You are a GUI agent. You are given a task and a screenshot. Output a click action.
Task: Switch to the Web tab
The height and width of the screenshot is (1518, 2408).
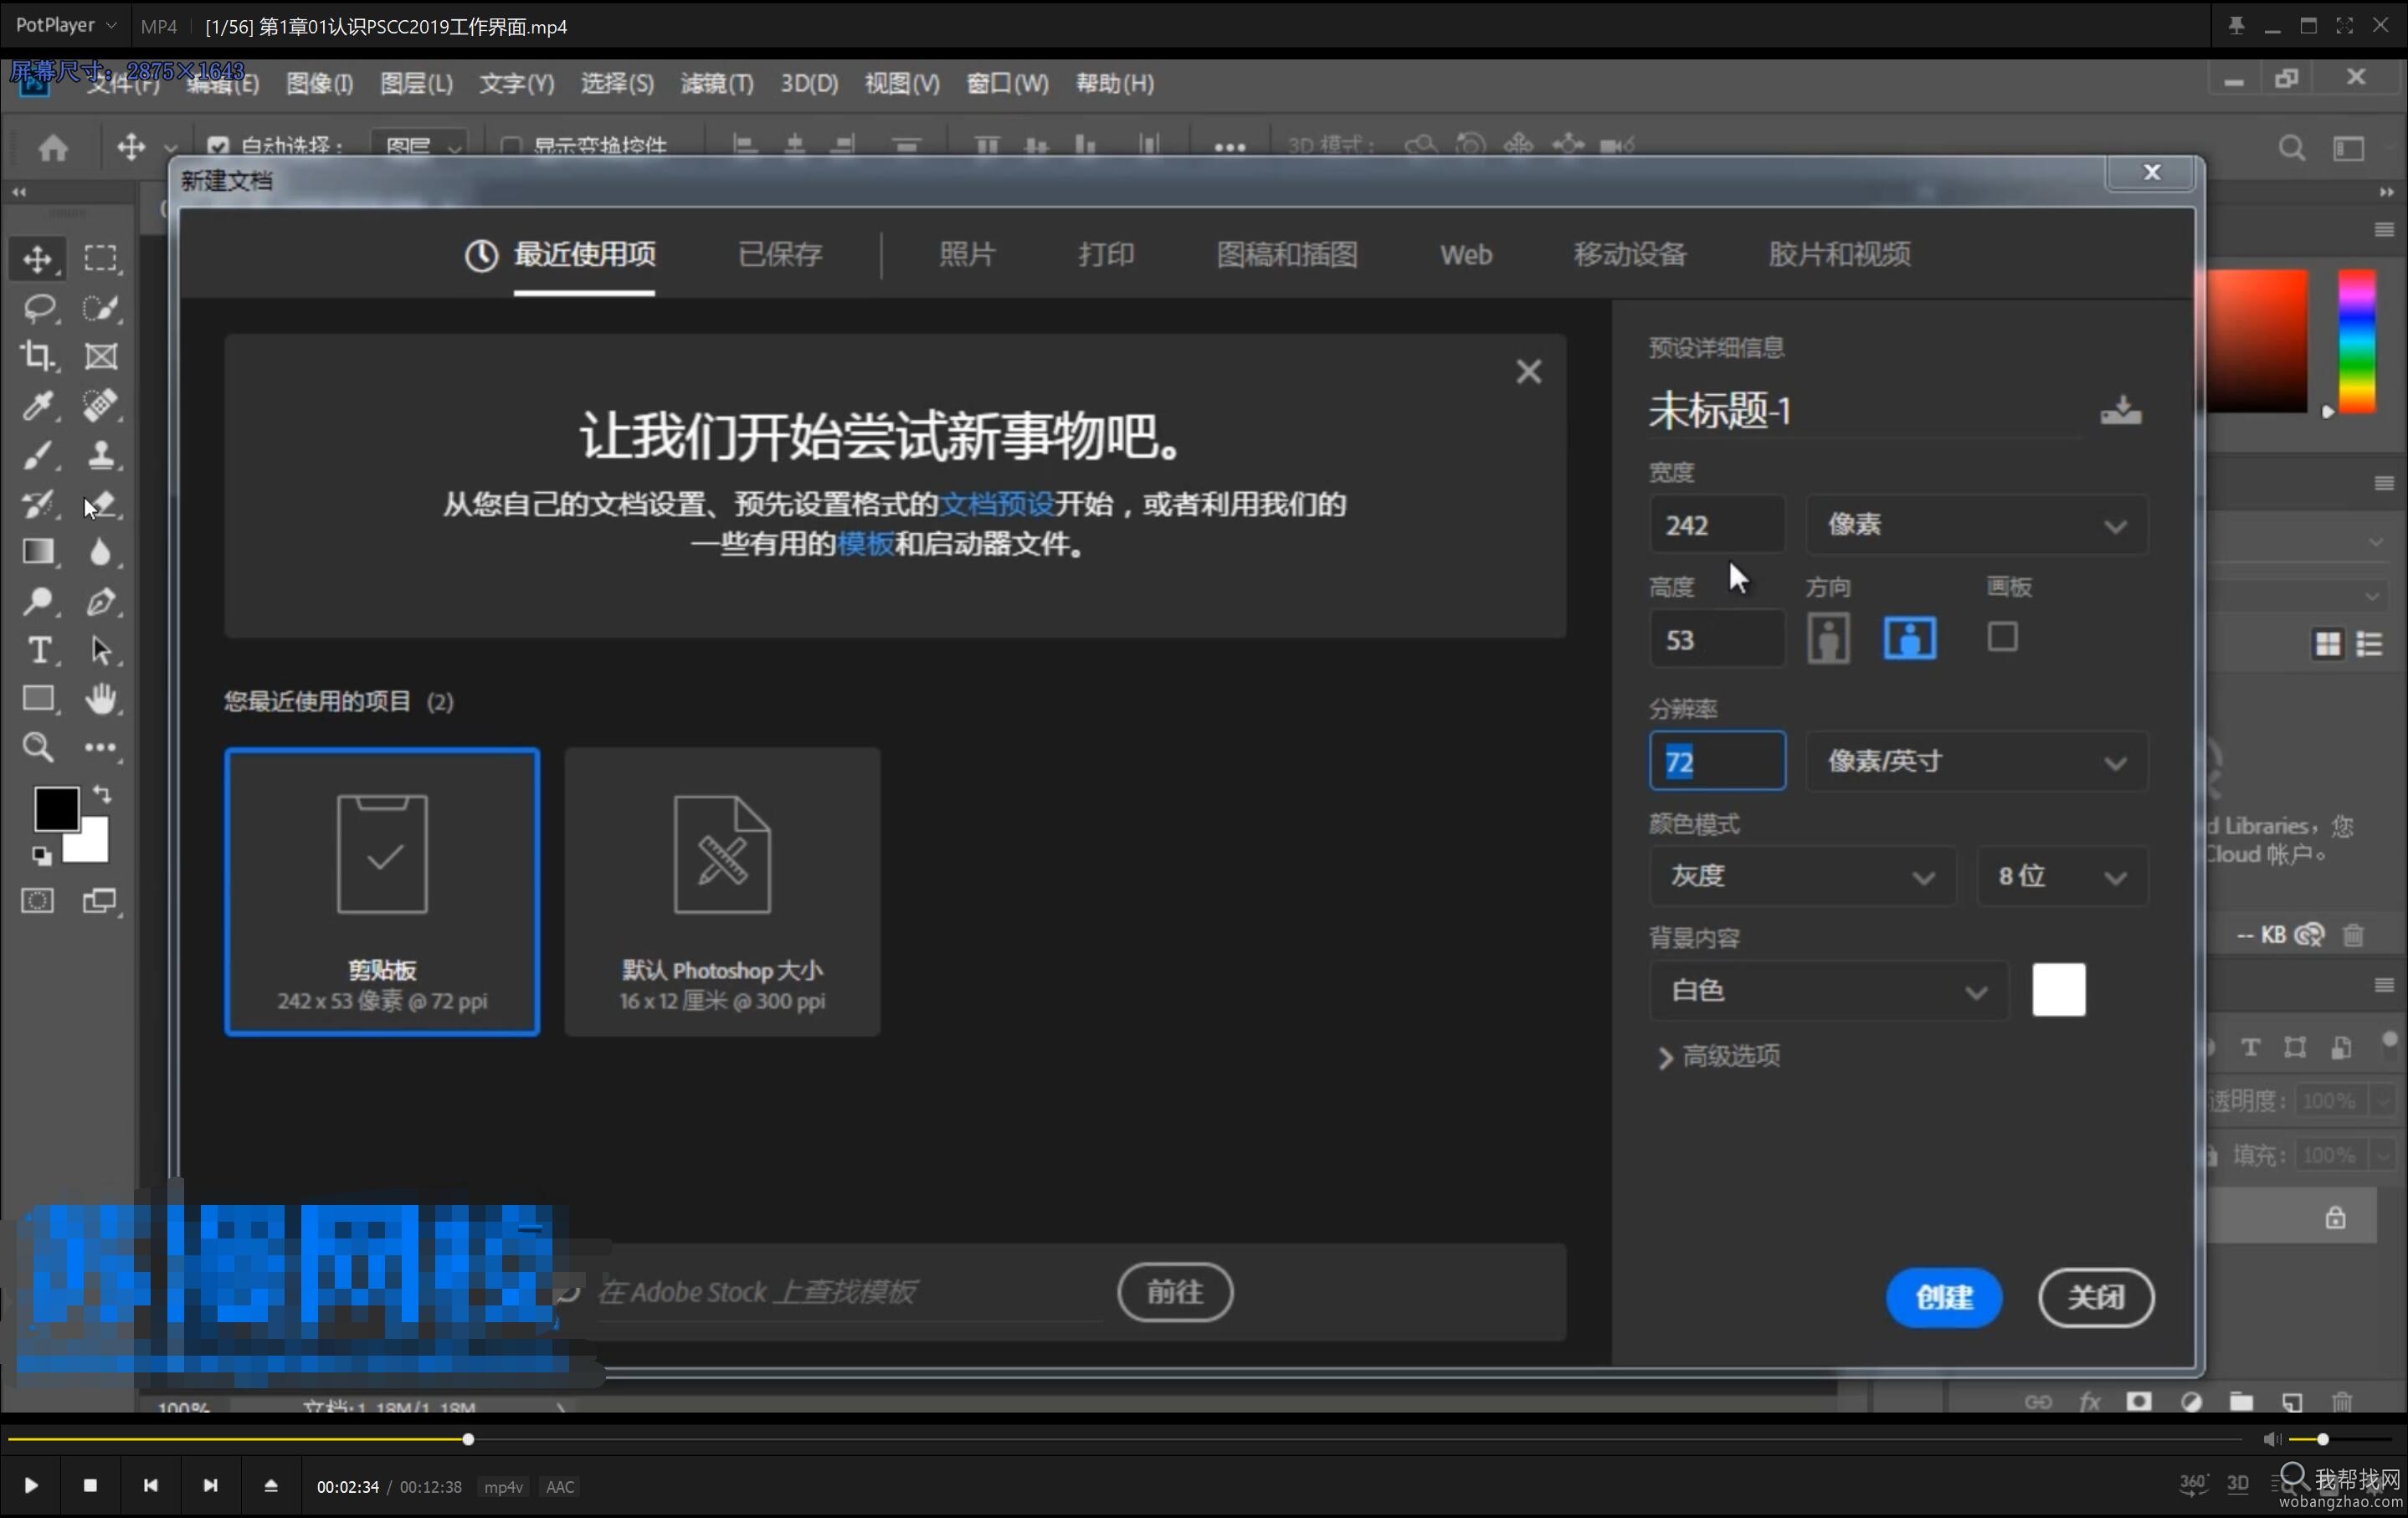1466,255
